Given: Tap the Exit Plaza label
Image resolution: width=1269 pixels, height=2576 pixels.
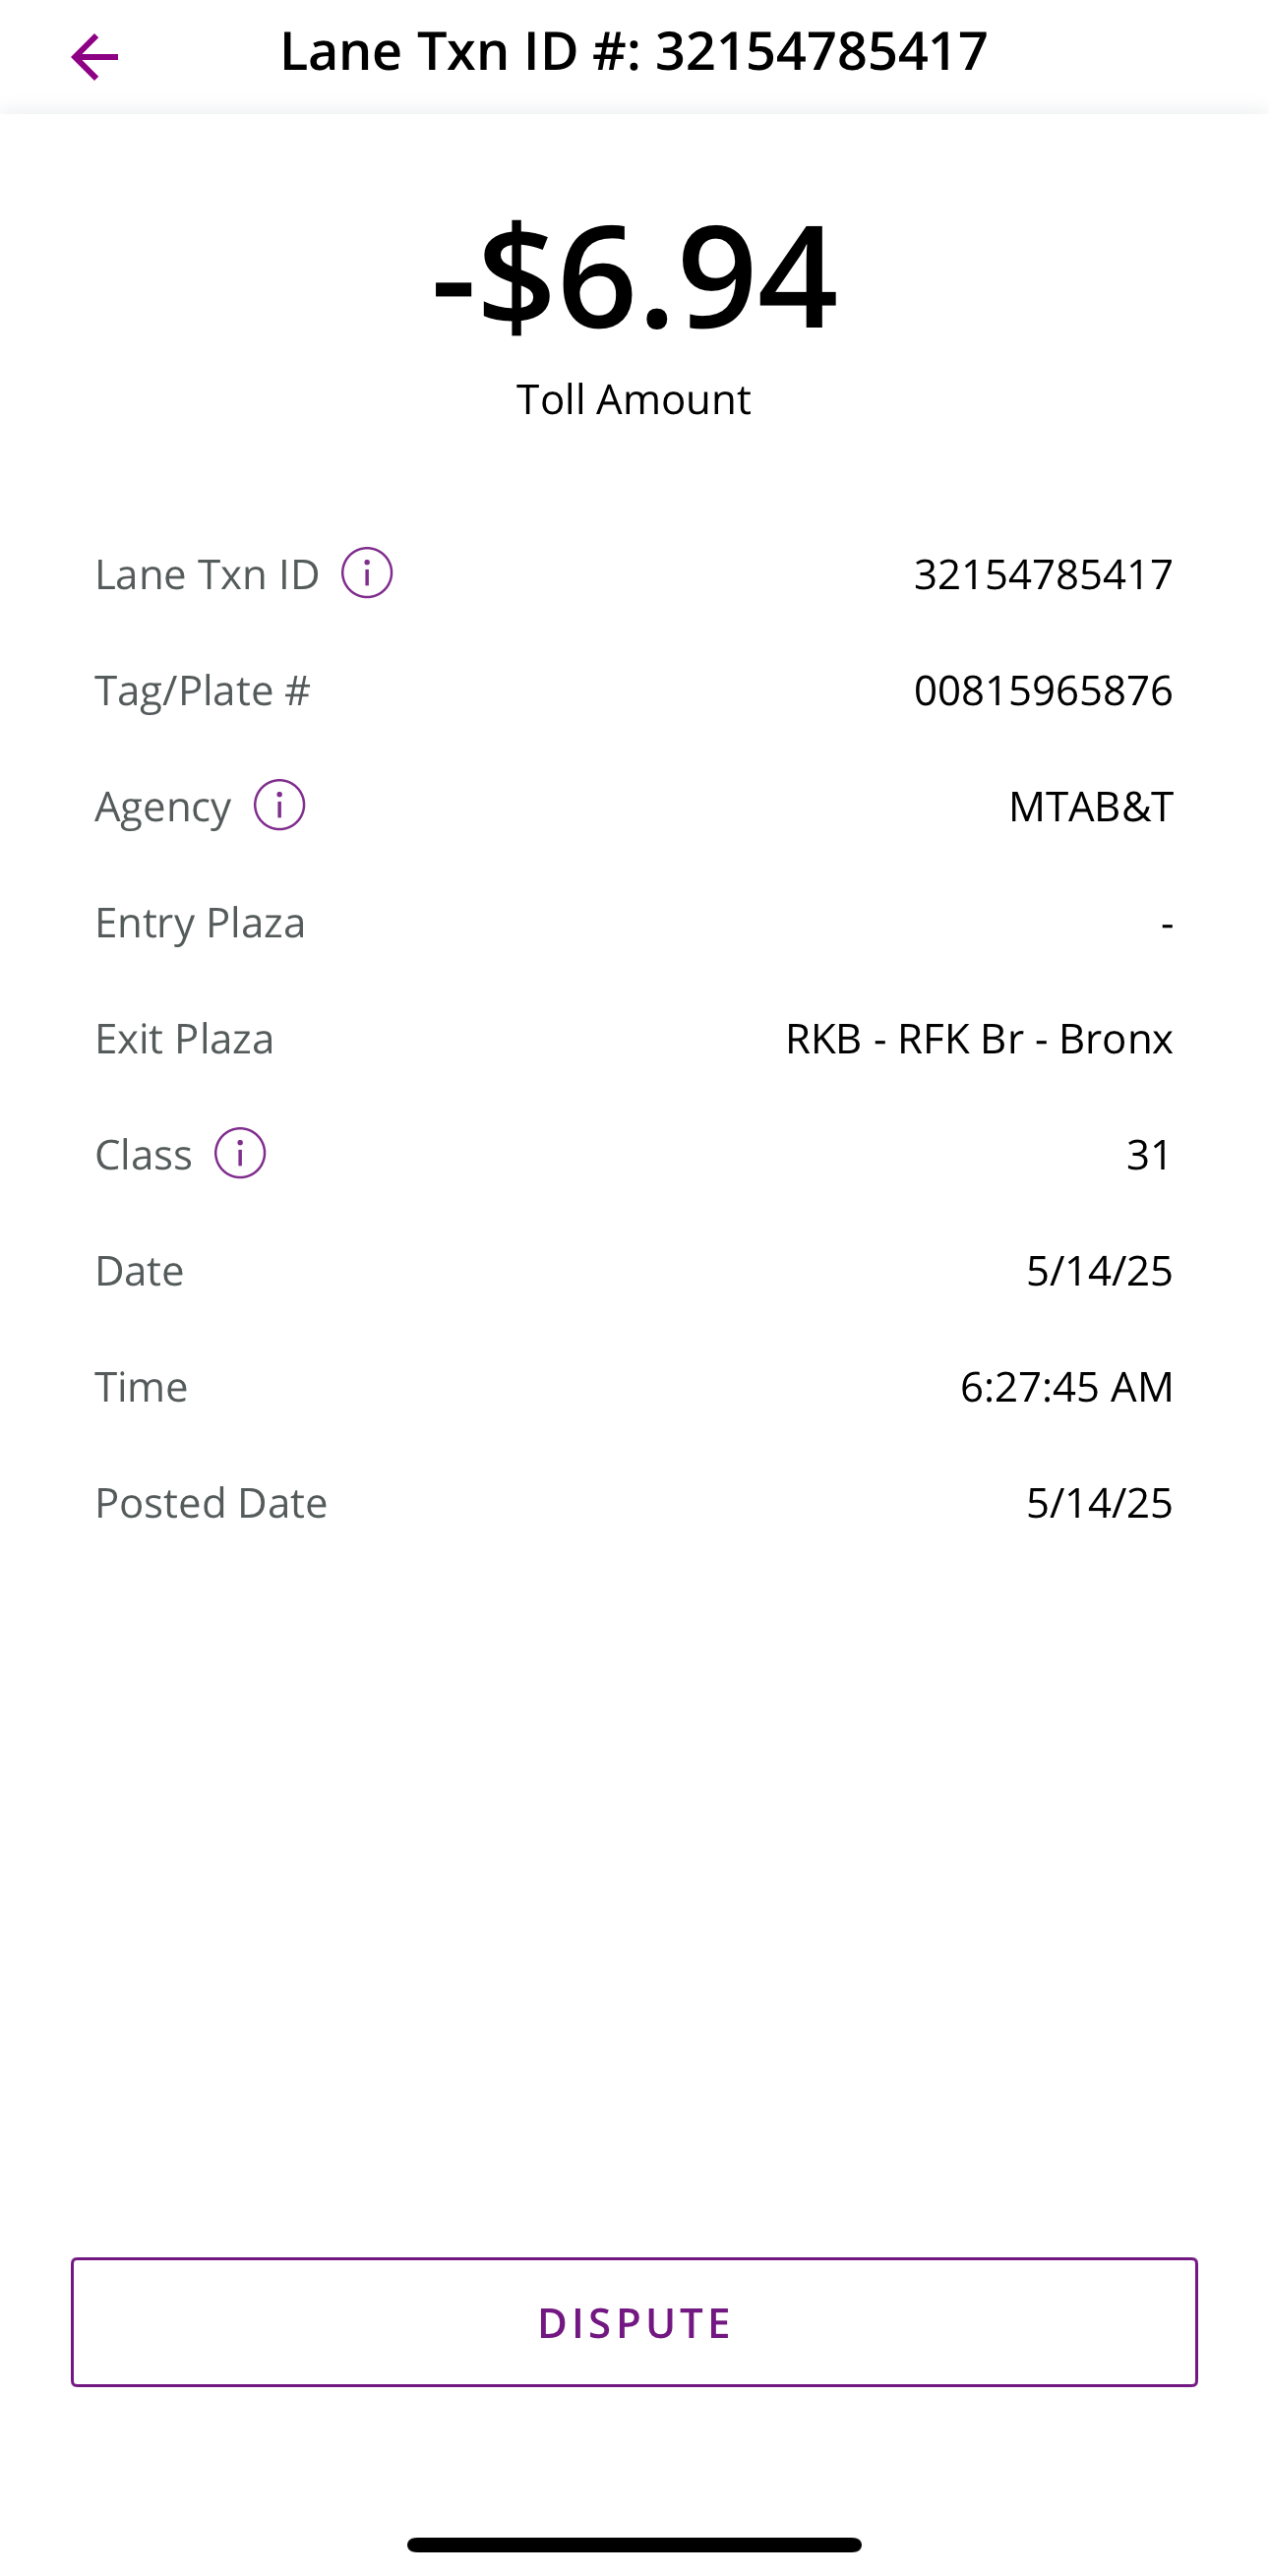Looking at the screenshot, I should (x=184, y=1038).
